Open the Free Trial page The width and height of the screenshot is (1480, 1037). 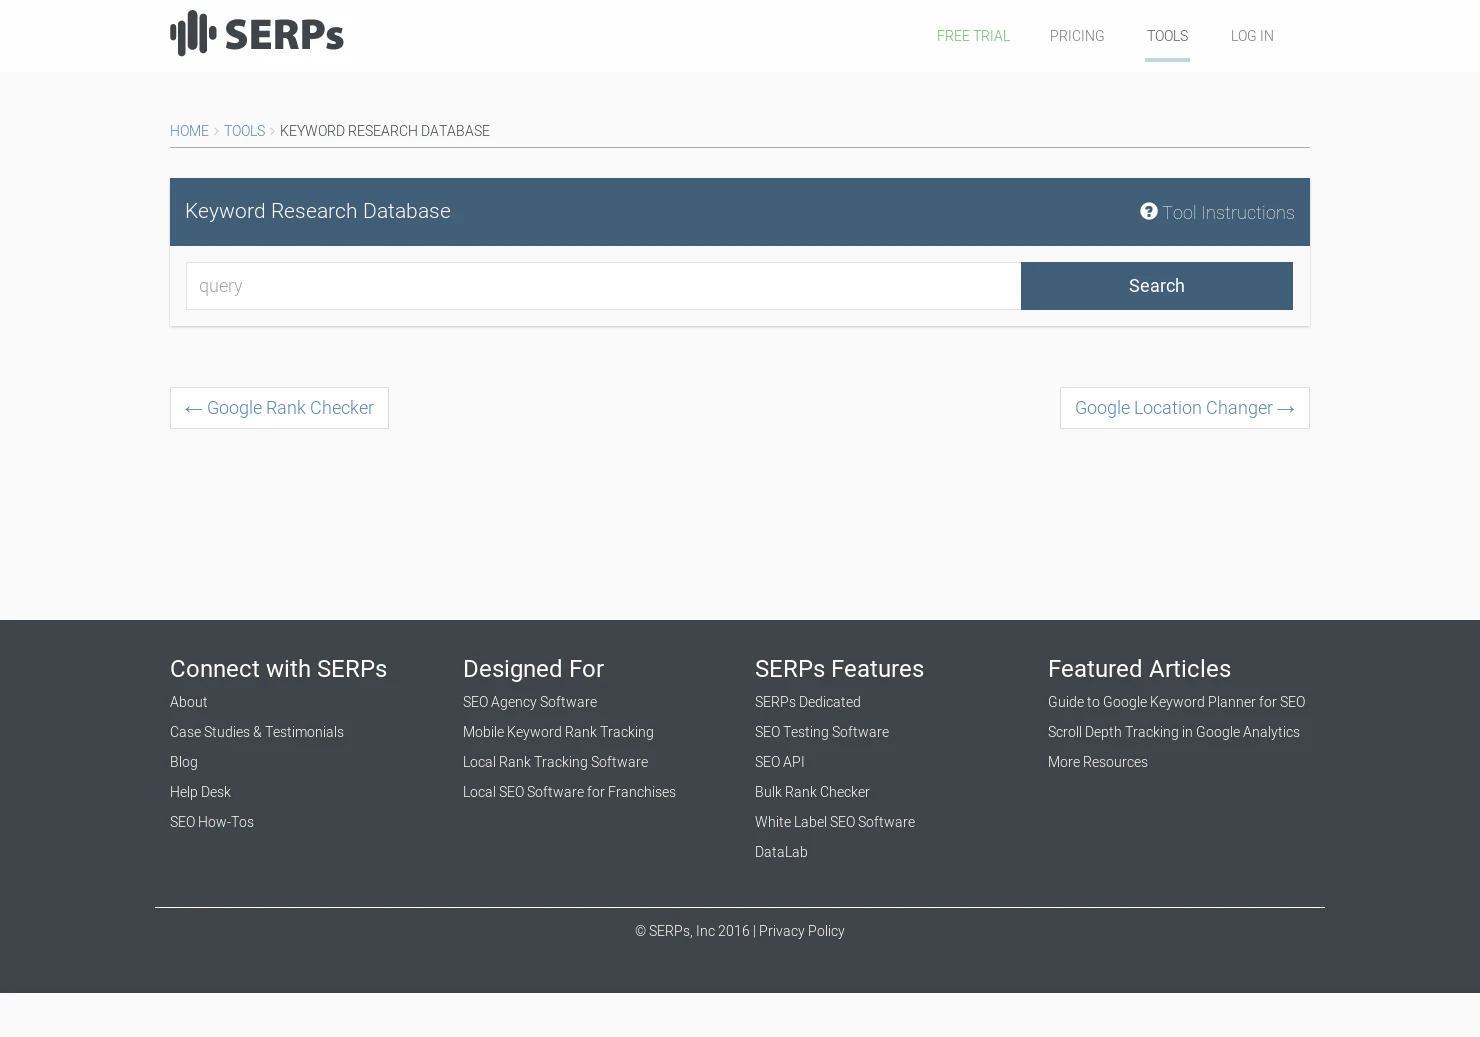pos(973,36)
